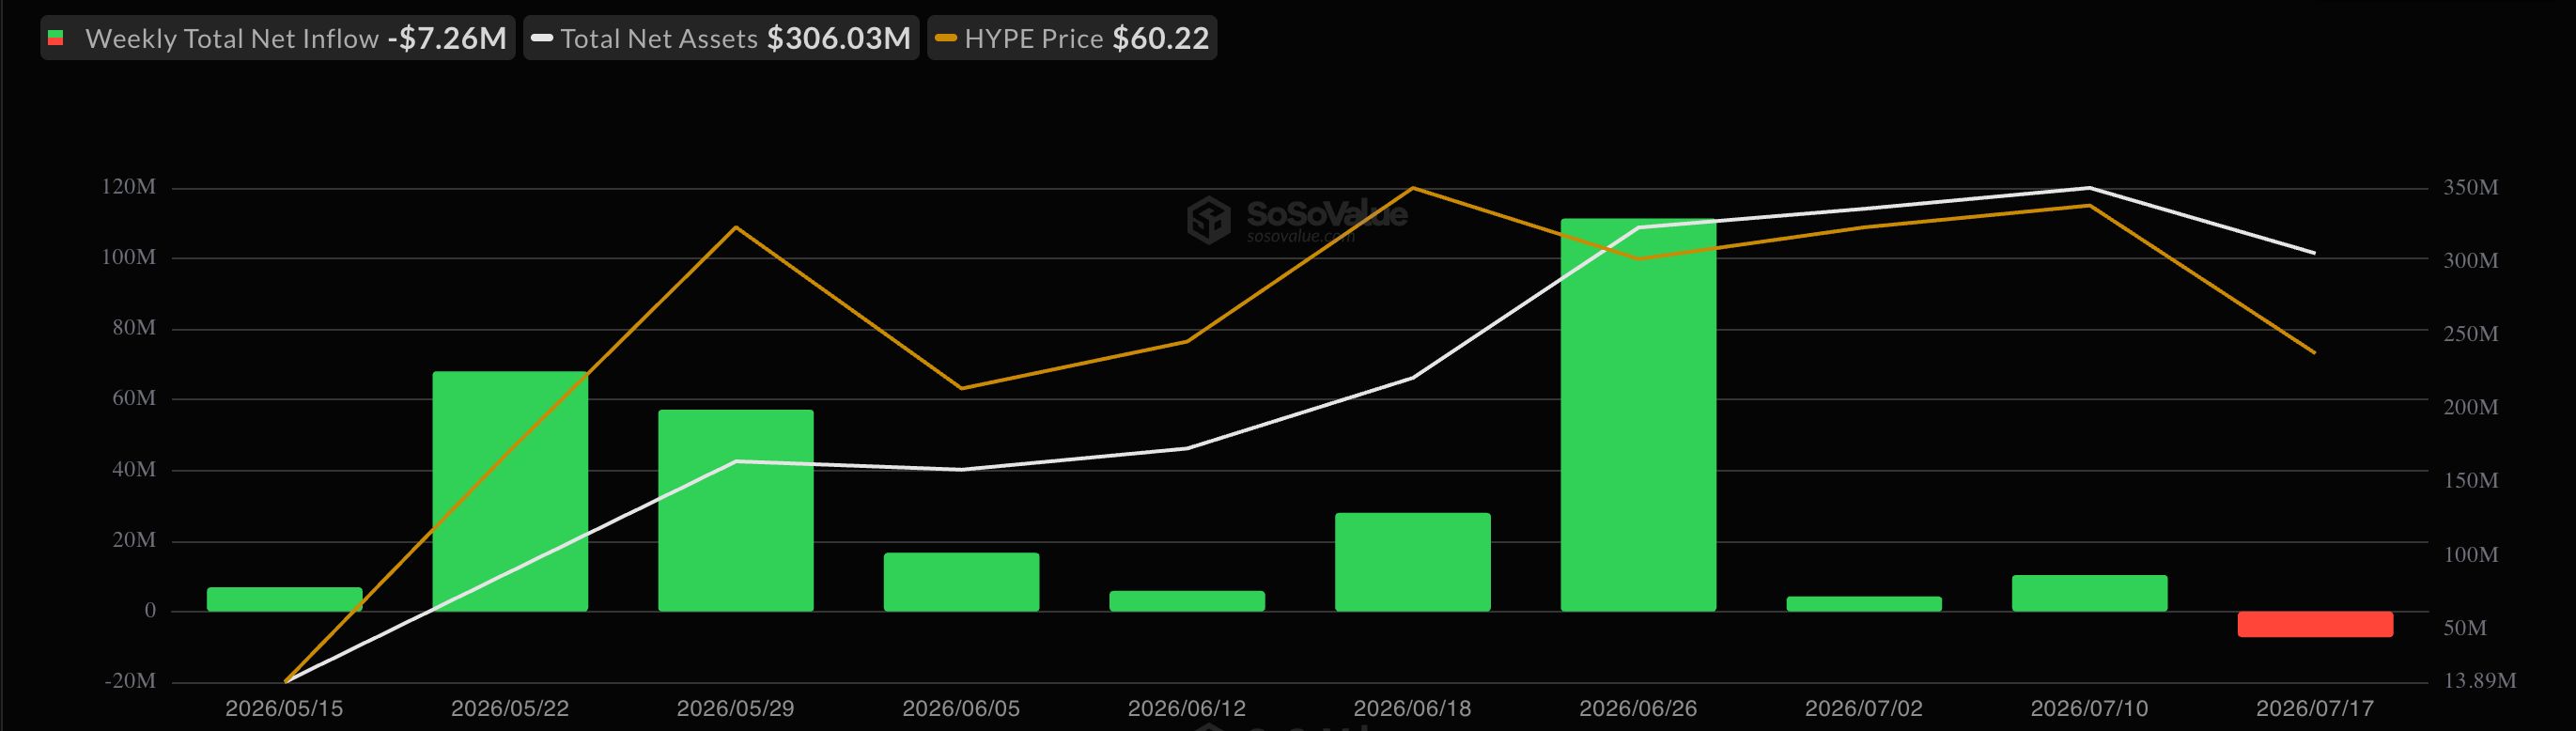The width and height of the screenshot is (2576, 731).
Task: Select the red 2026/07/17 outflow bar
Action: [2315, 624]
